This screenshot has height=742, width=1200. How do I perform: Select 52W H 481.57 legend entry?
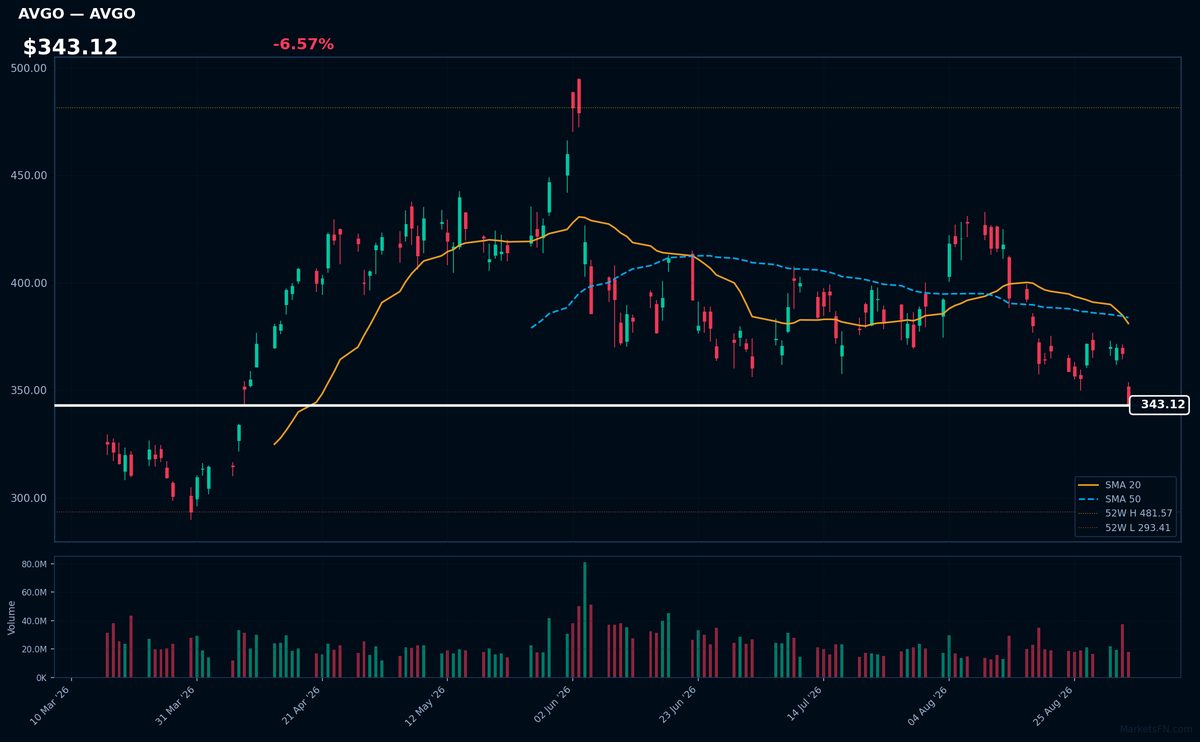click(x=1125, y=513)
